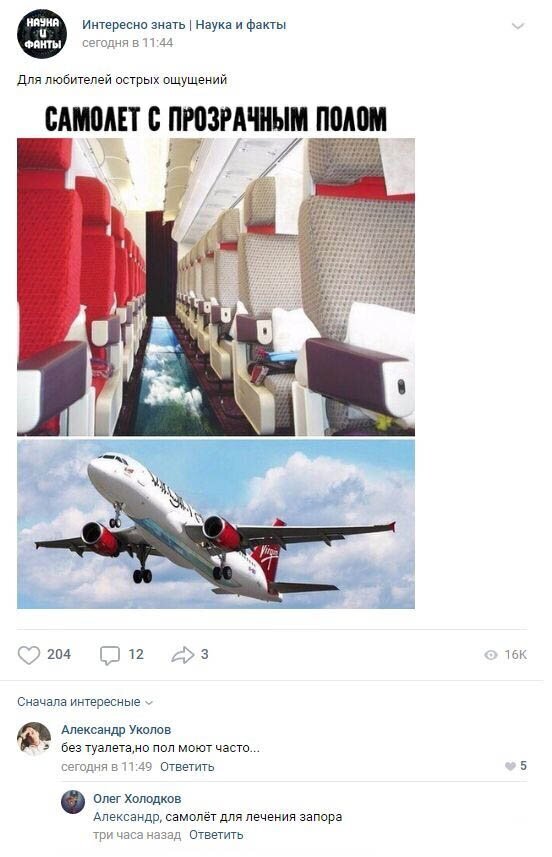This screenshot has width=552, height=857.
Task: Click the eye views counter icon
Action: [491, 655]
